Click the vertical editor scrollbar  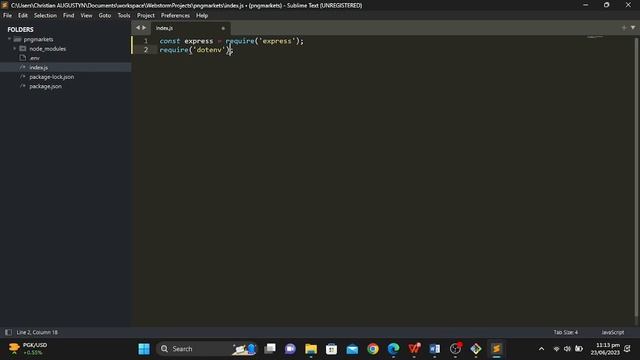point(636,176)
